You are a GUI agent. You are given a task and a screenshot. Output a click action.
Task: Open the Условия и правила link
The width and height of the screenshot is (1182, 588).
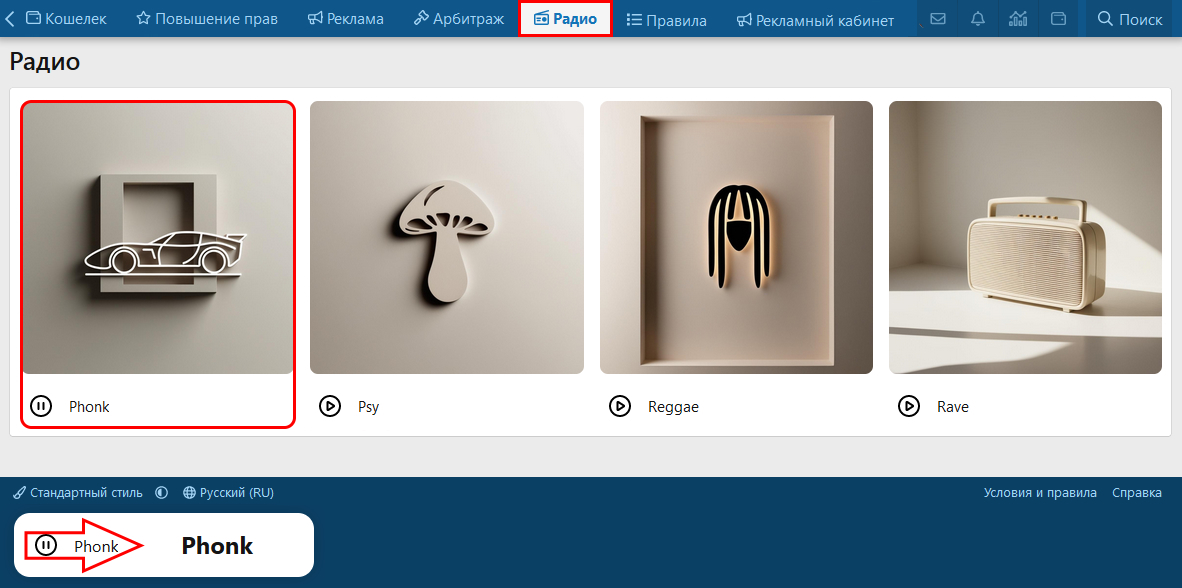[1040, 493]
